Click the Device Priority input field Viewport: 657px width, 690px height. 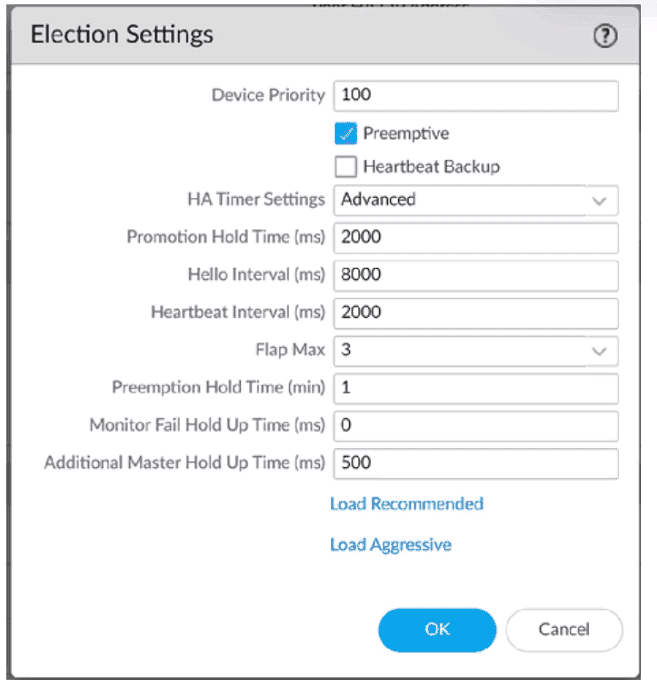point(475,96)
